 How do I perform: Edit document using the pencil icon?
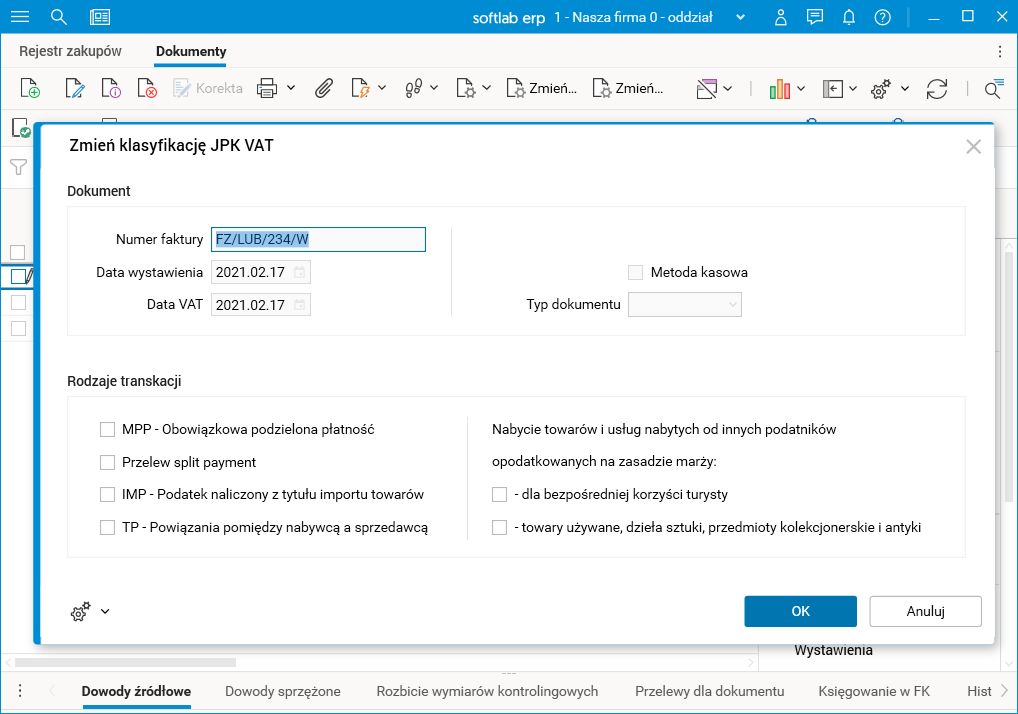(x=75, y=88)
